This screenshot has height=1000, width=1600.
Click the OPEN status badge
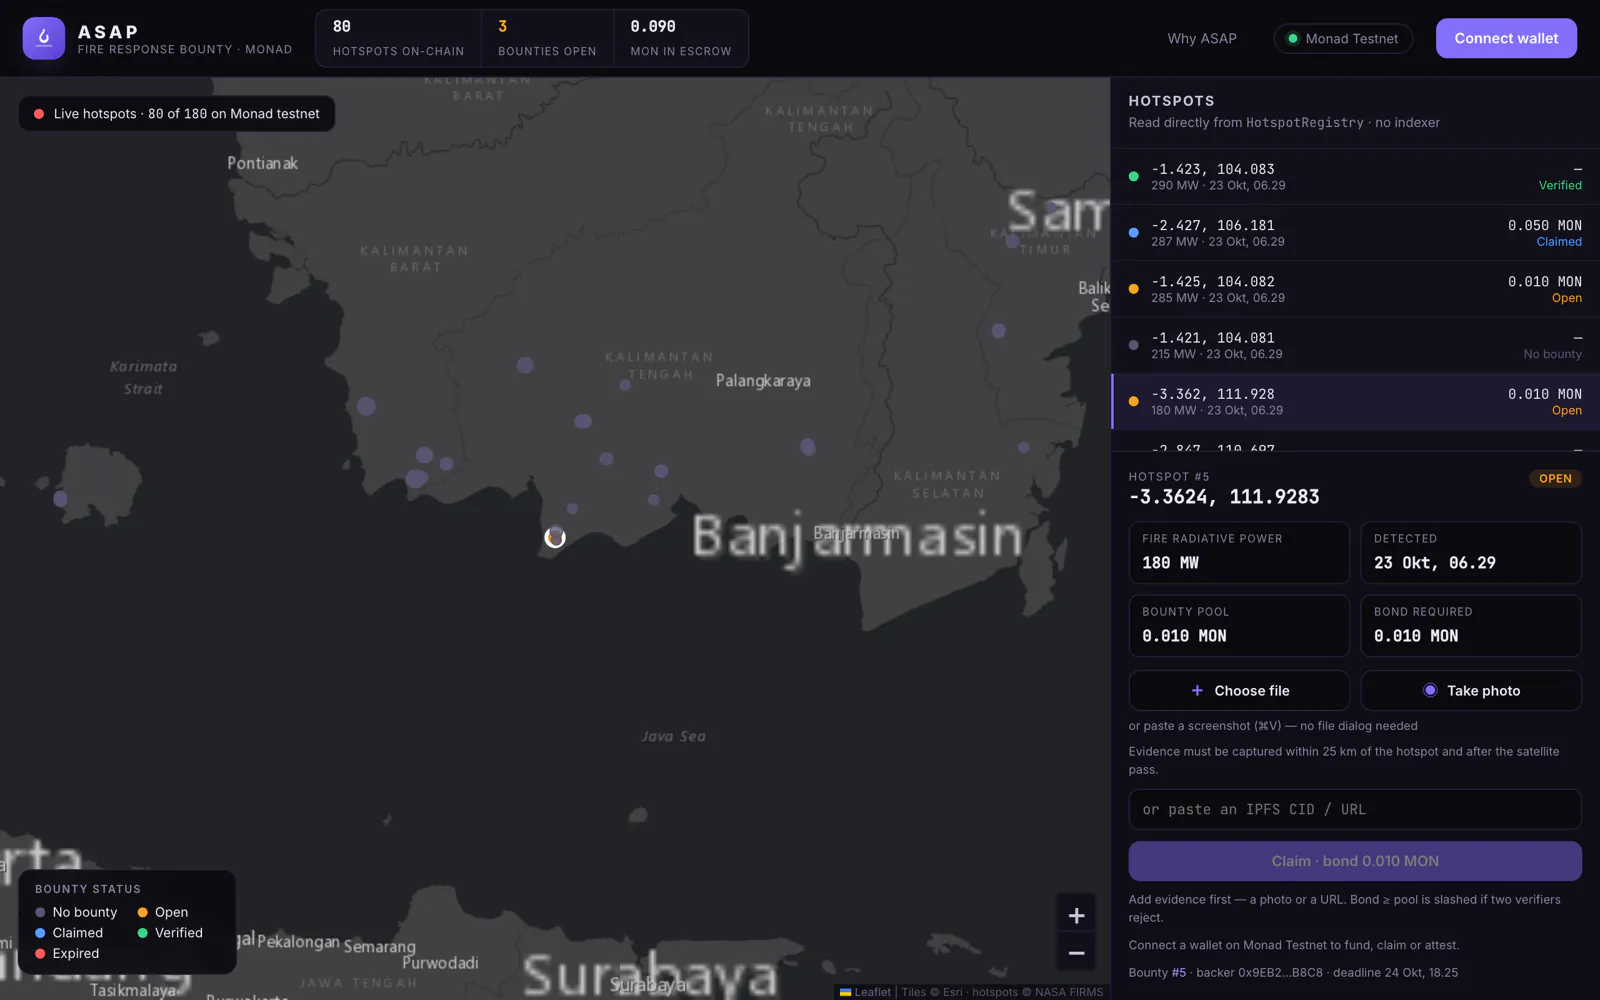[x=1555, y=478]
